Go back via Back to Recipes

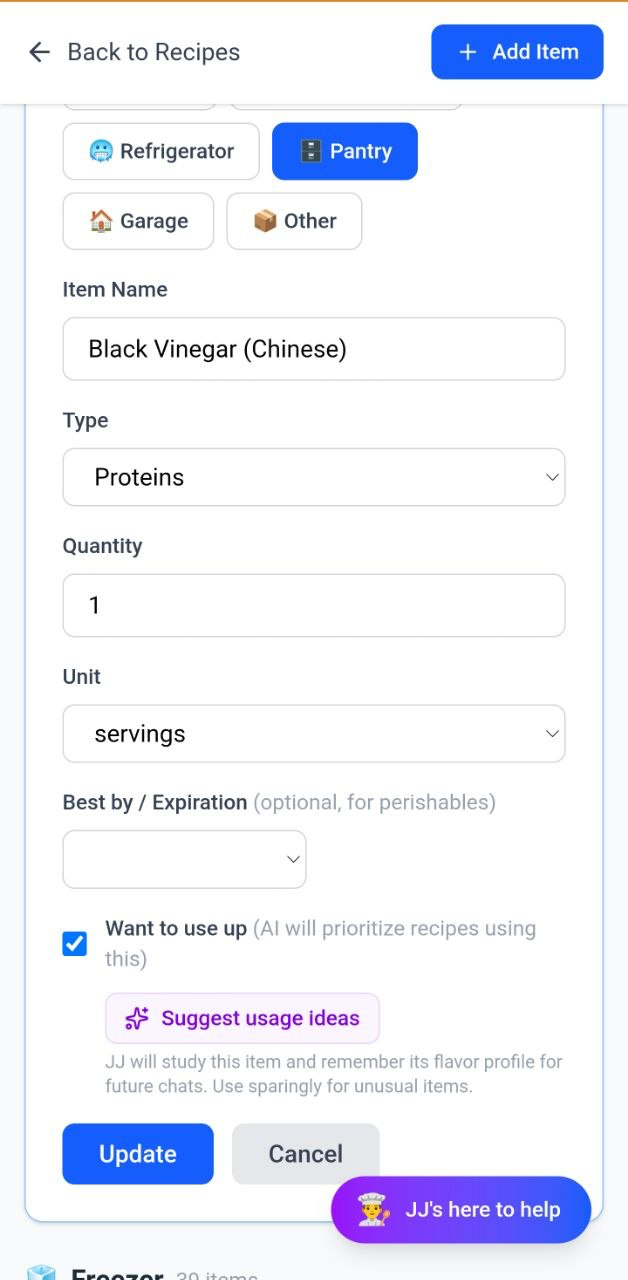(x=153, y=52)
